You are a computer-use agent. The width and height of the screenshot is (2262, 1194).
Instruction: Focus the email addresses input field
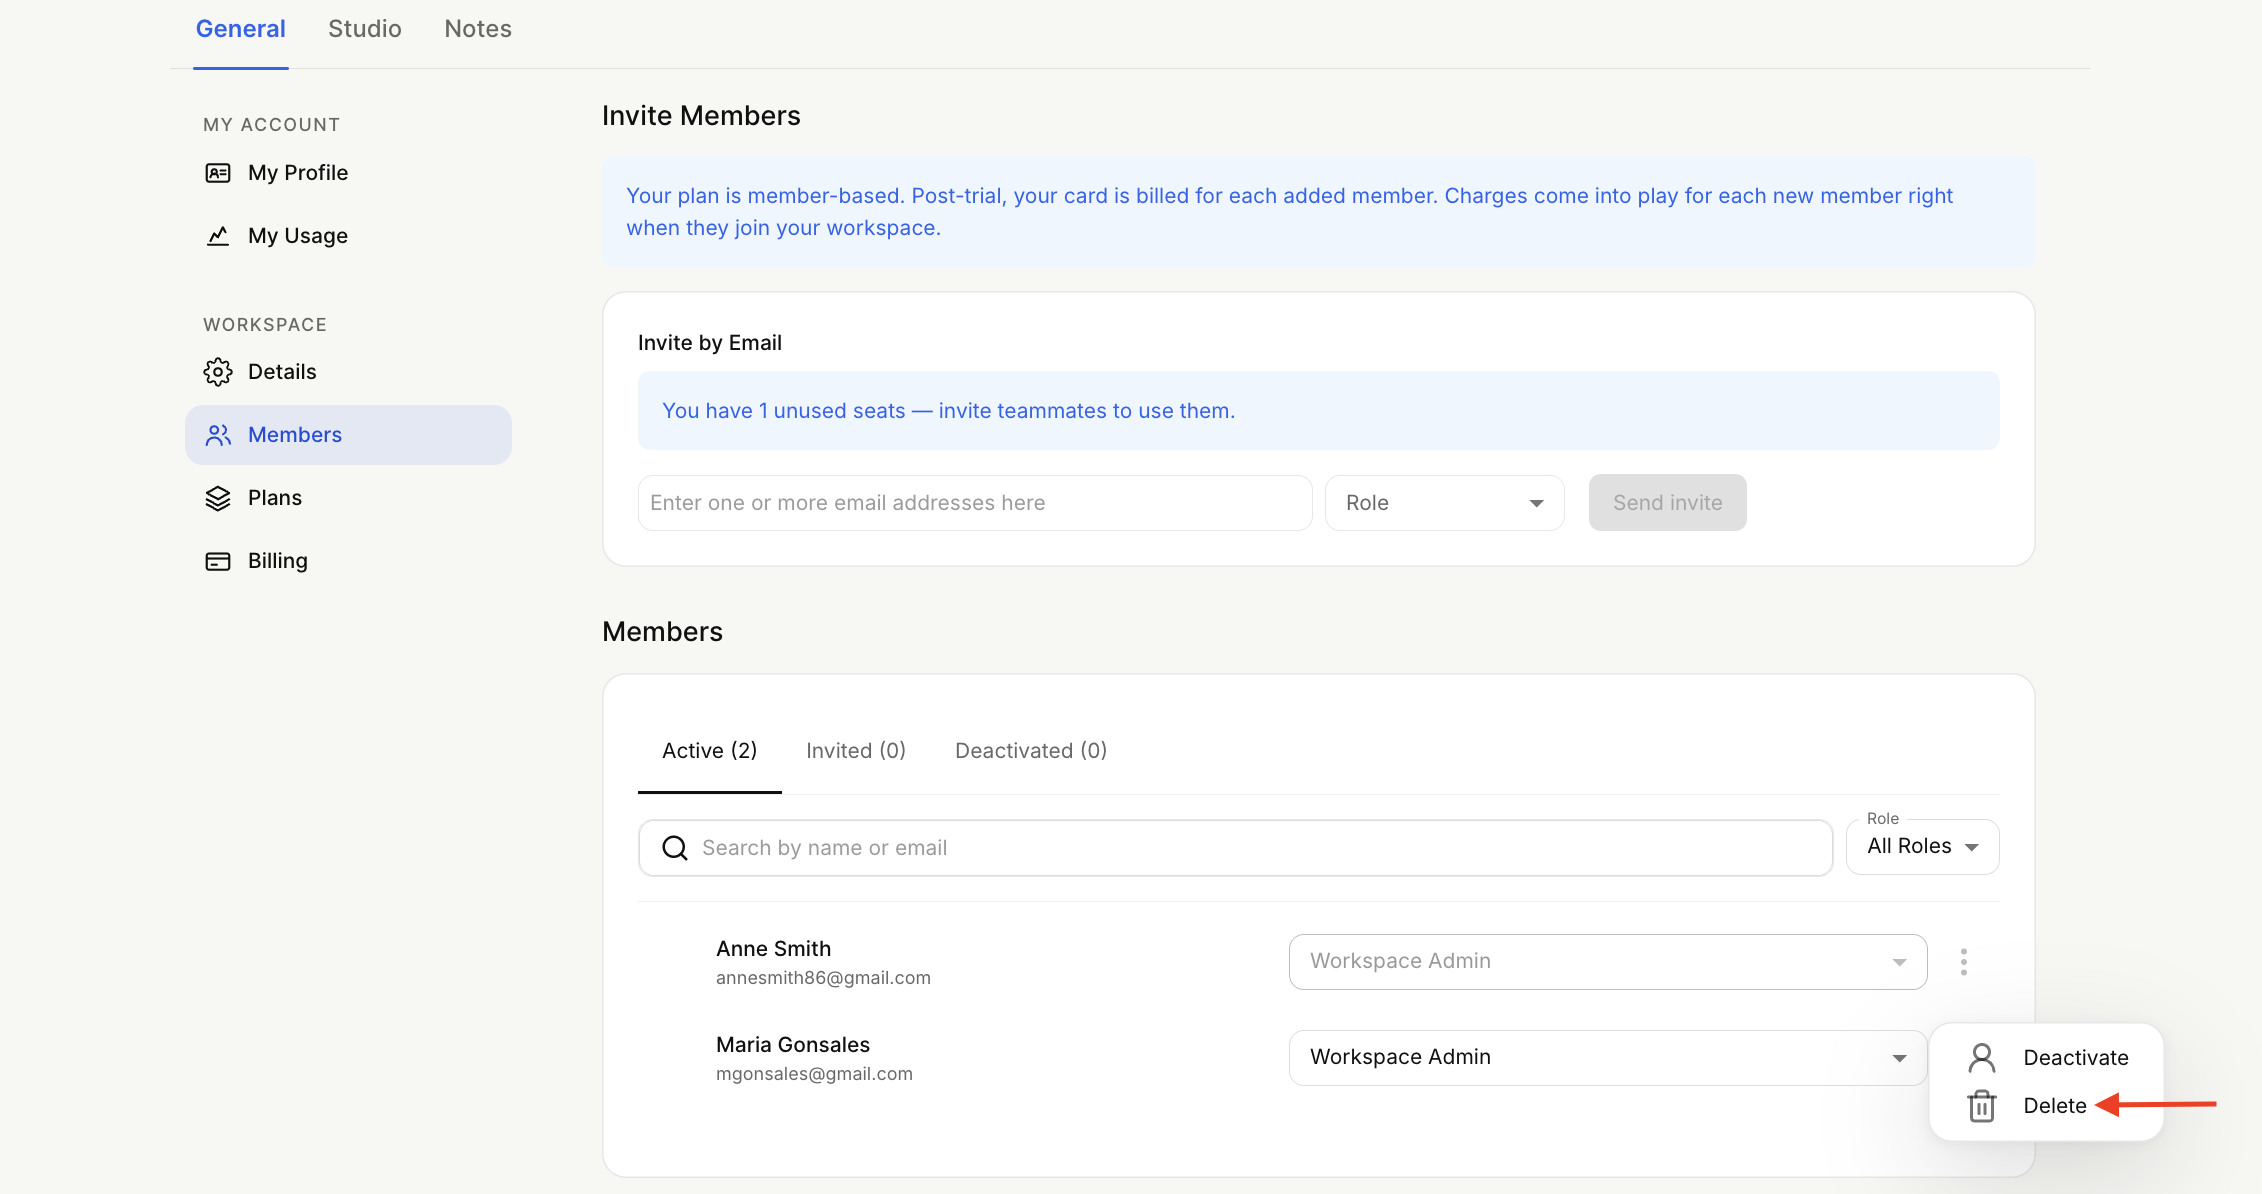(975, 503)
